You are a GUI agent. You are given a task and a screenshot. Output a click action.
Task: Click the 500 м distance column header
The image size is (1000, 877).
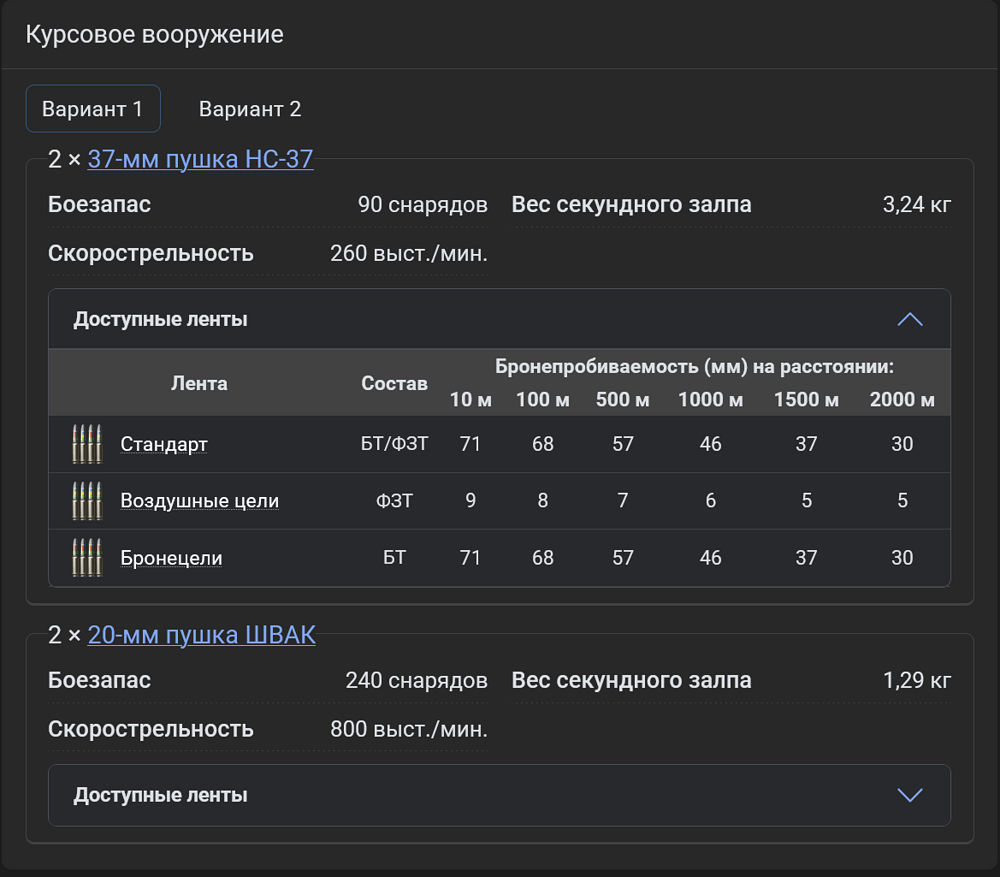pyautogui.click(x=622, y=399)
